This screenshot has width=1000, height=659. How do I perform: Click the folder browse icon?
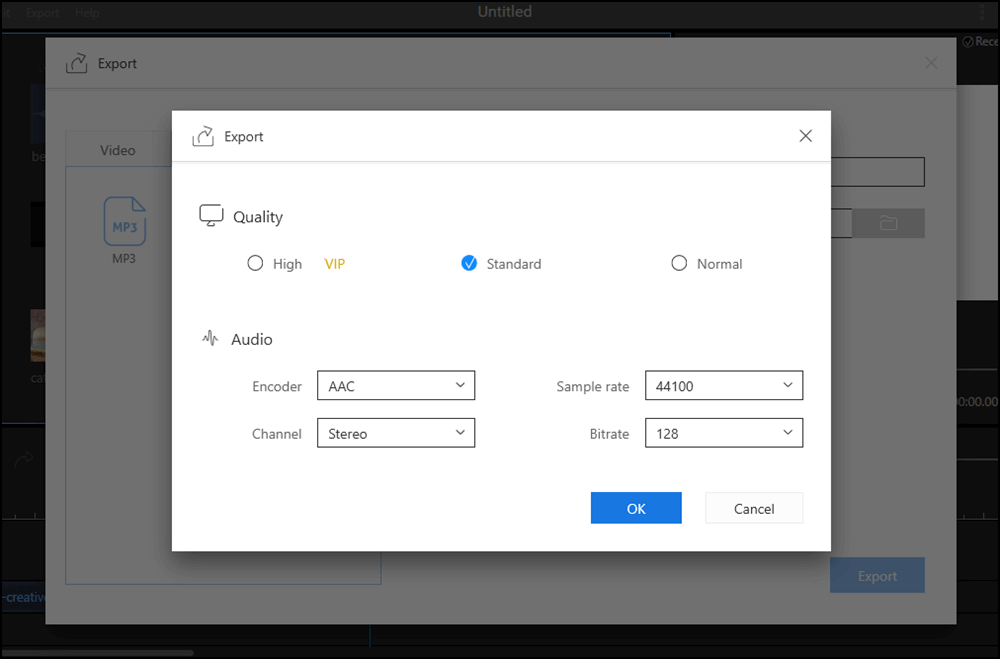[888, 223]
